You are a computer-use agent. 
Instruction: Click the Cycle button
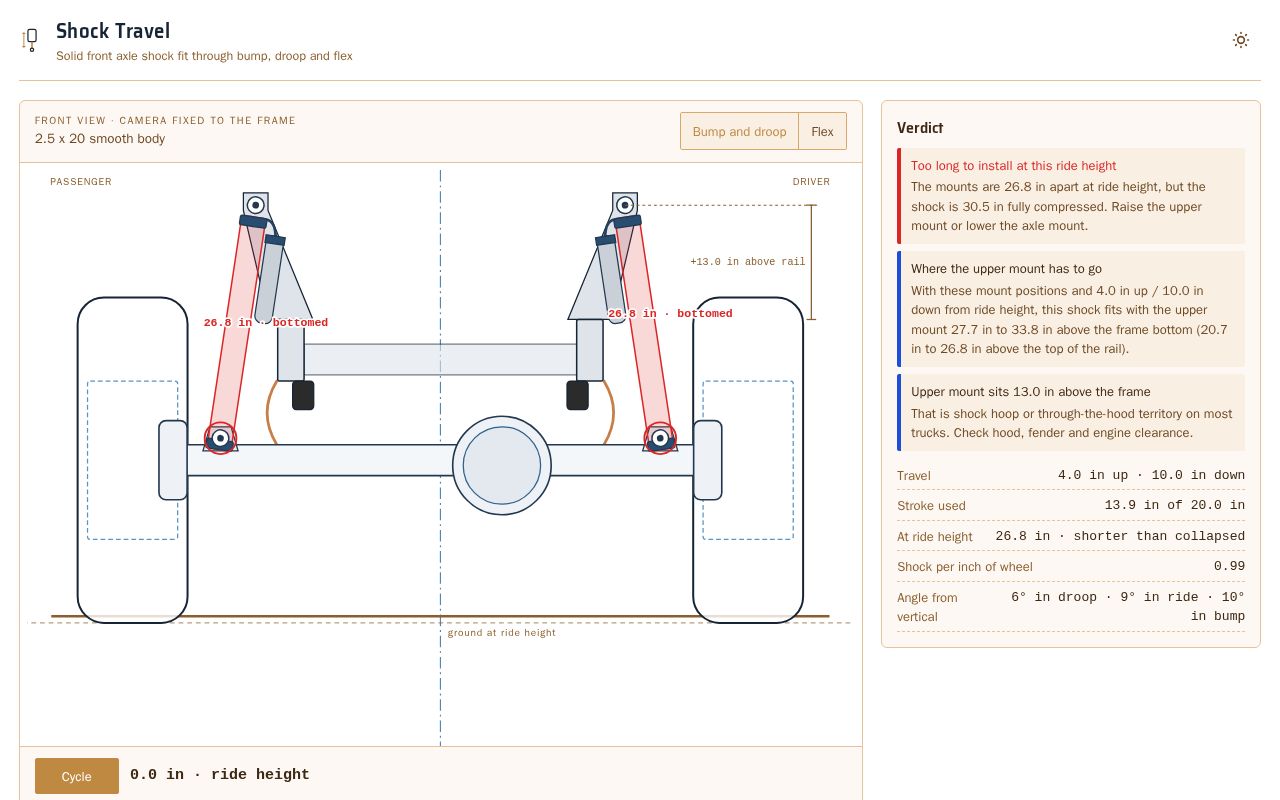pos(77,776)
